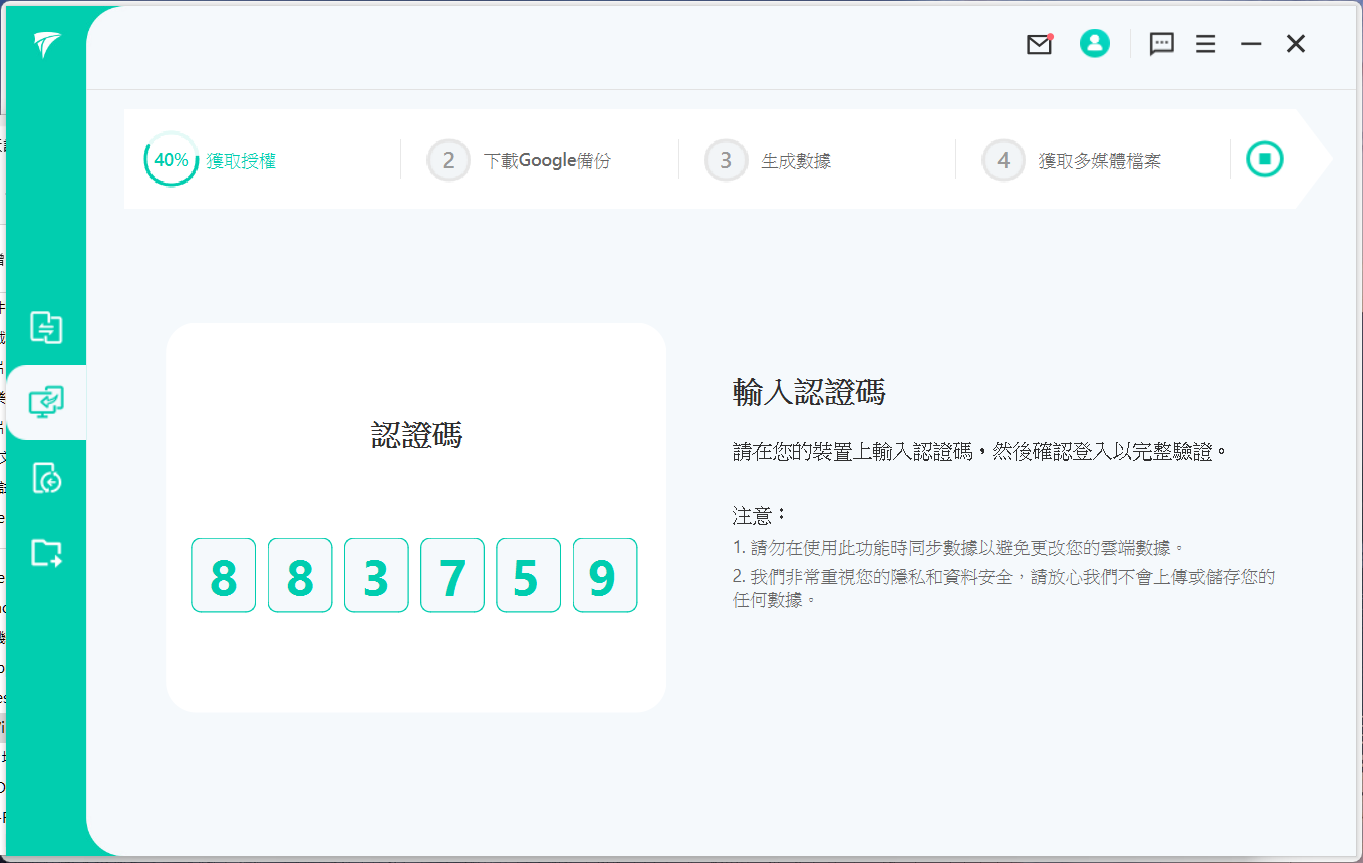The width and height of the screenshot is (1363, 863).
Task: Click the digit box showing 5
Action: click(x=528, y=575)
